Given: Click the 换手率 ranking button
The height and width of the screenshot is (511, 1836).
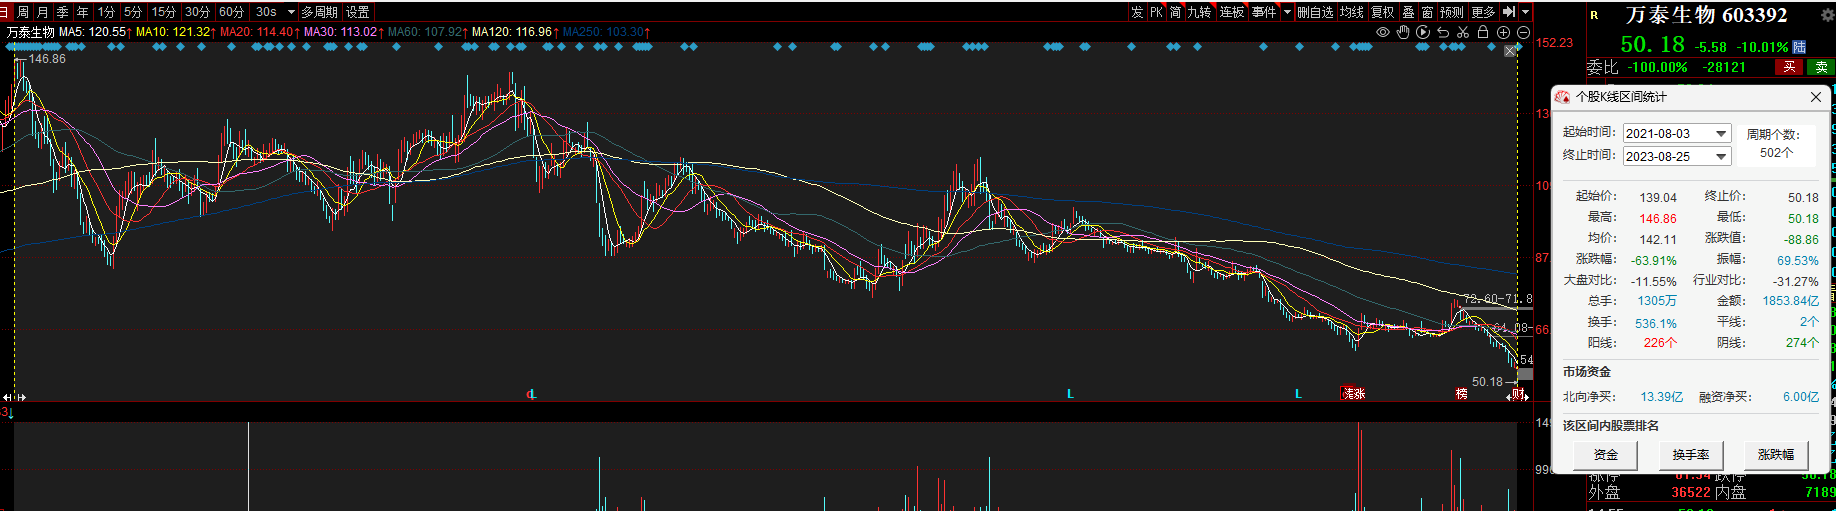Looking at the screenshot, I should pos(1690,455).
